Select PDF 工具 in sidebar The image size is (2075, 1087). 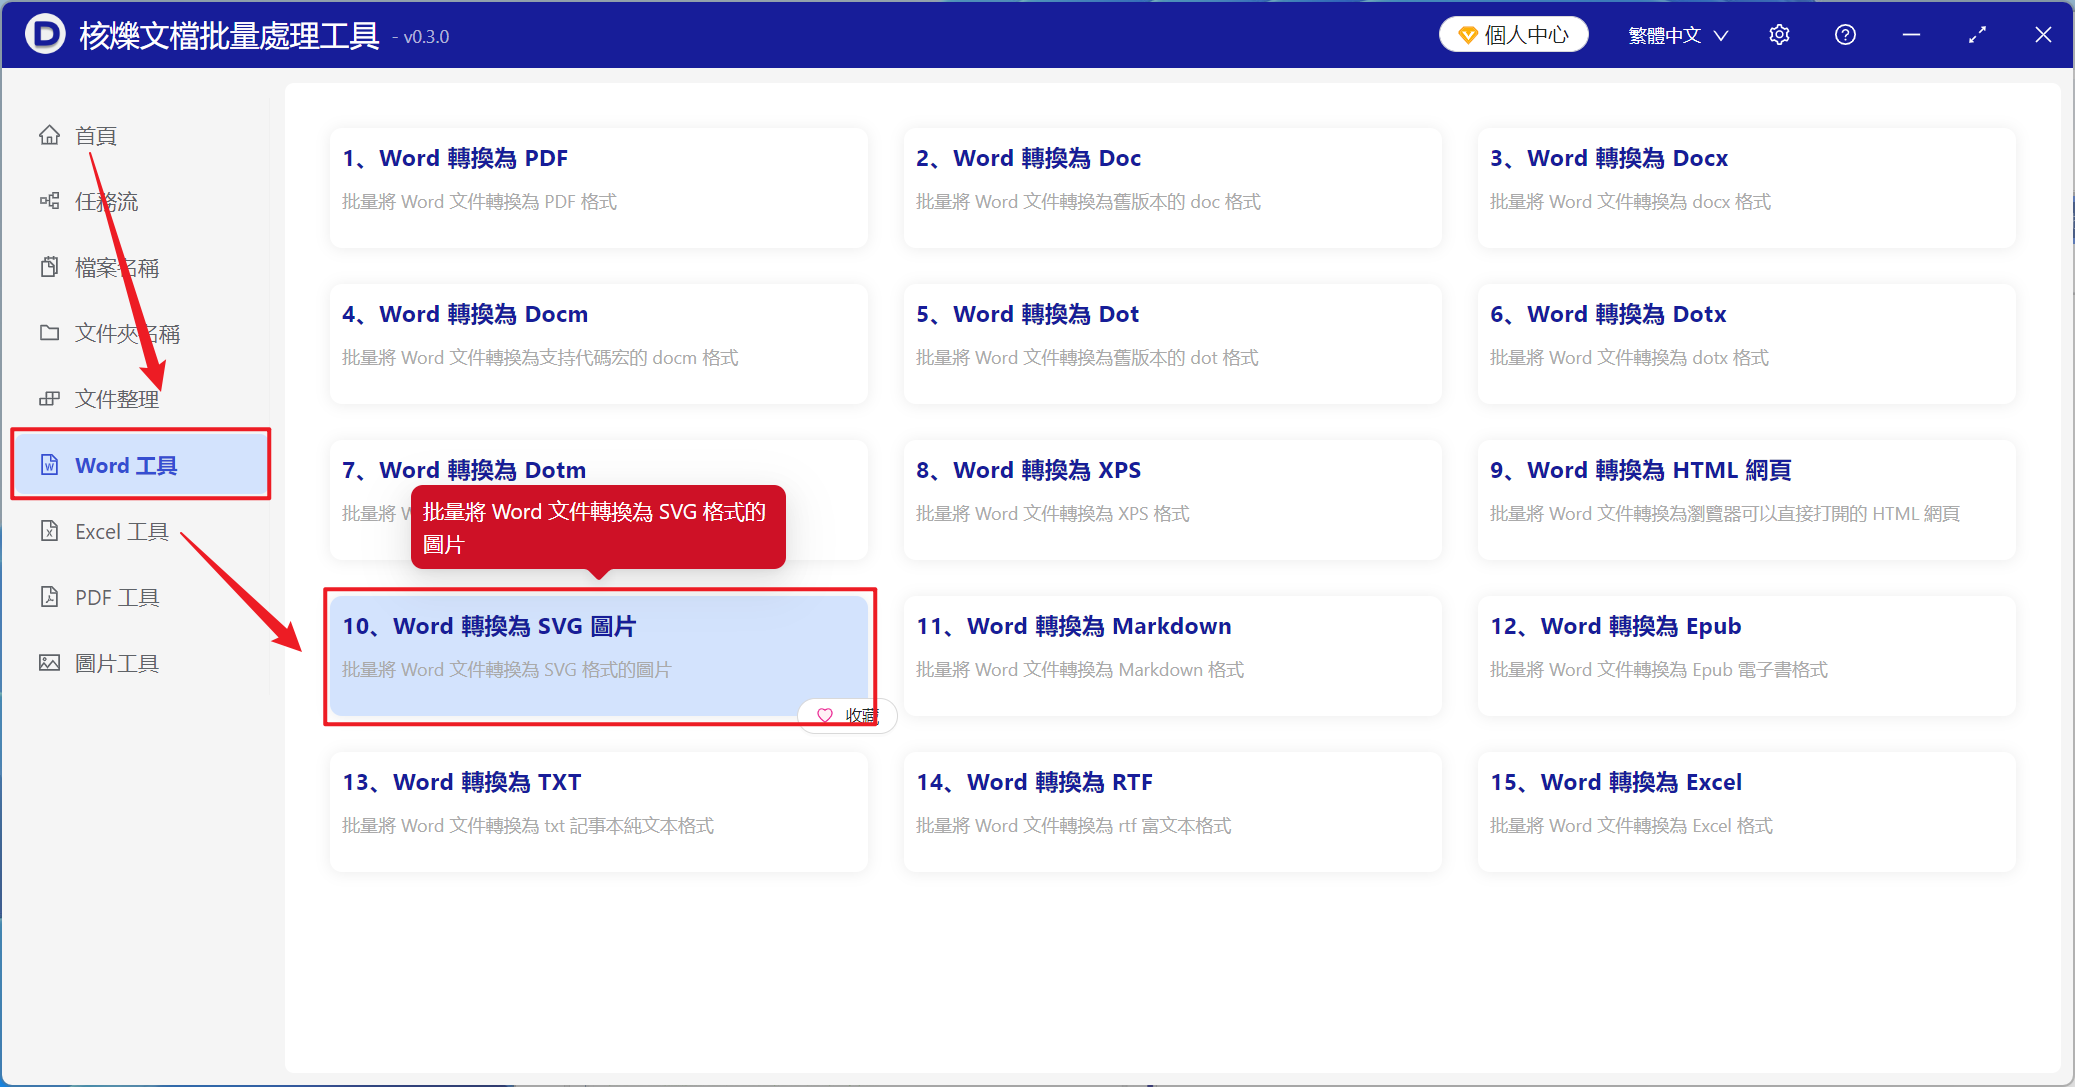click(x=117, y=597)
